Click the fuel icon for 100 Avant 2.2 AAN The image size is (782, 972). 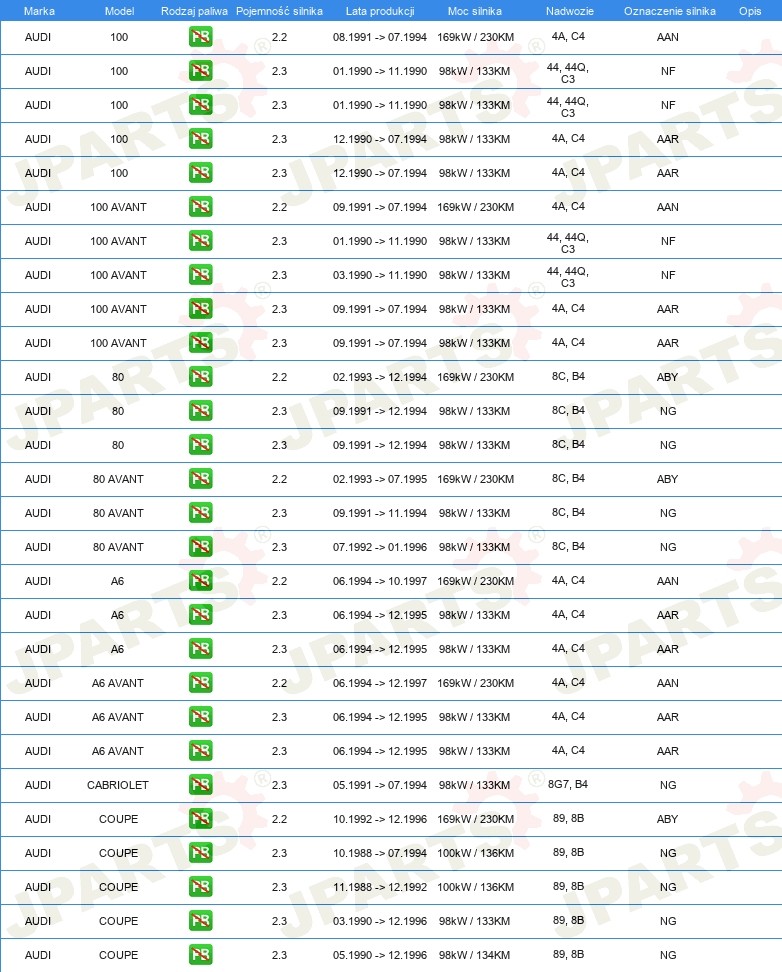tap(200, 207)
